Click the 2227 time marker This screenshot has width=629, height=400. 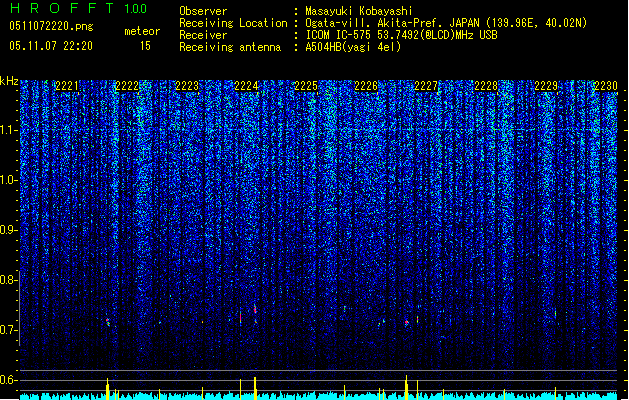pyautogui.click(x=426, y=86)
